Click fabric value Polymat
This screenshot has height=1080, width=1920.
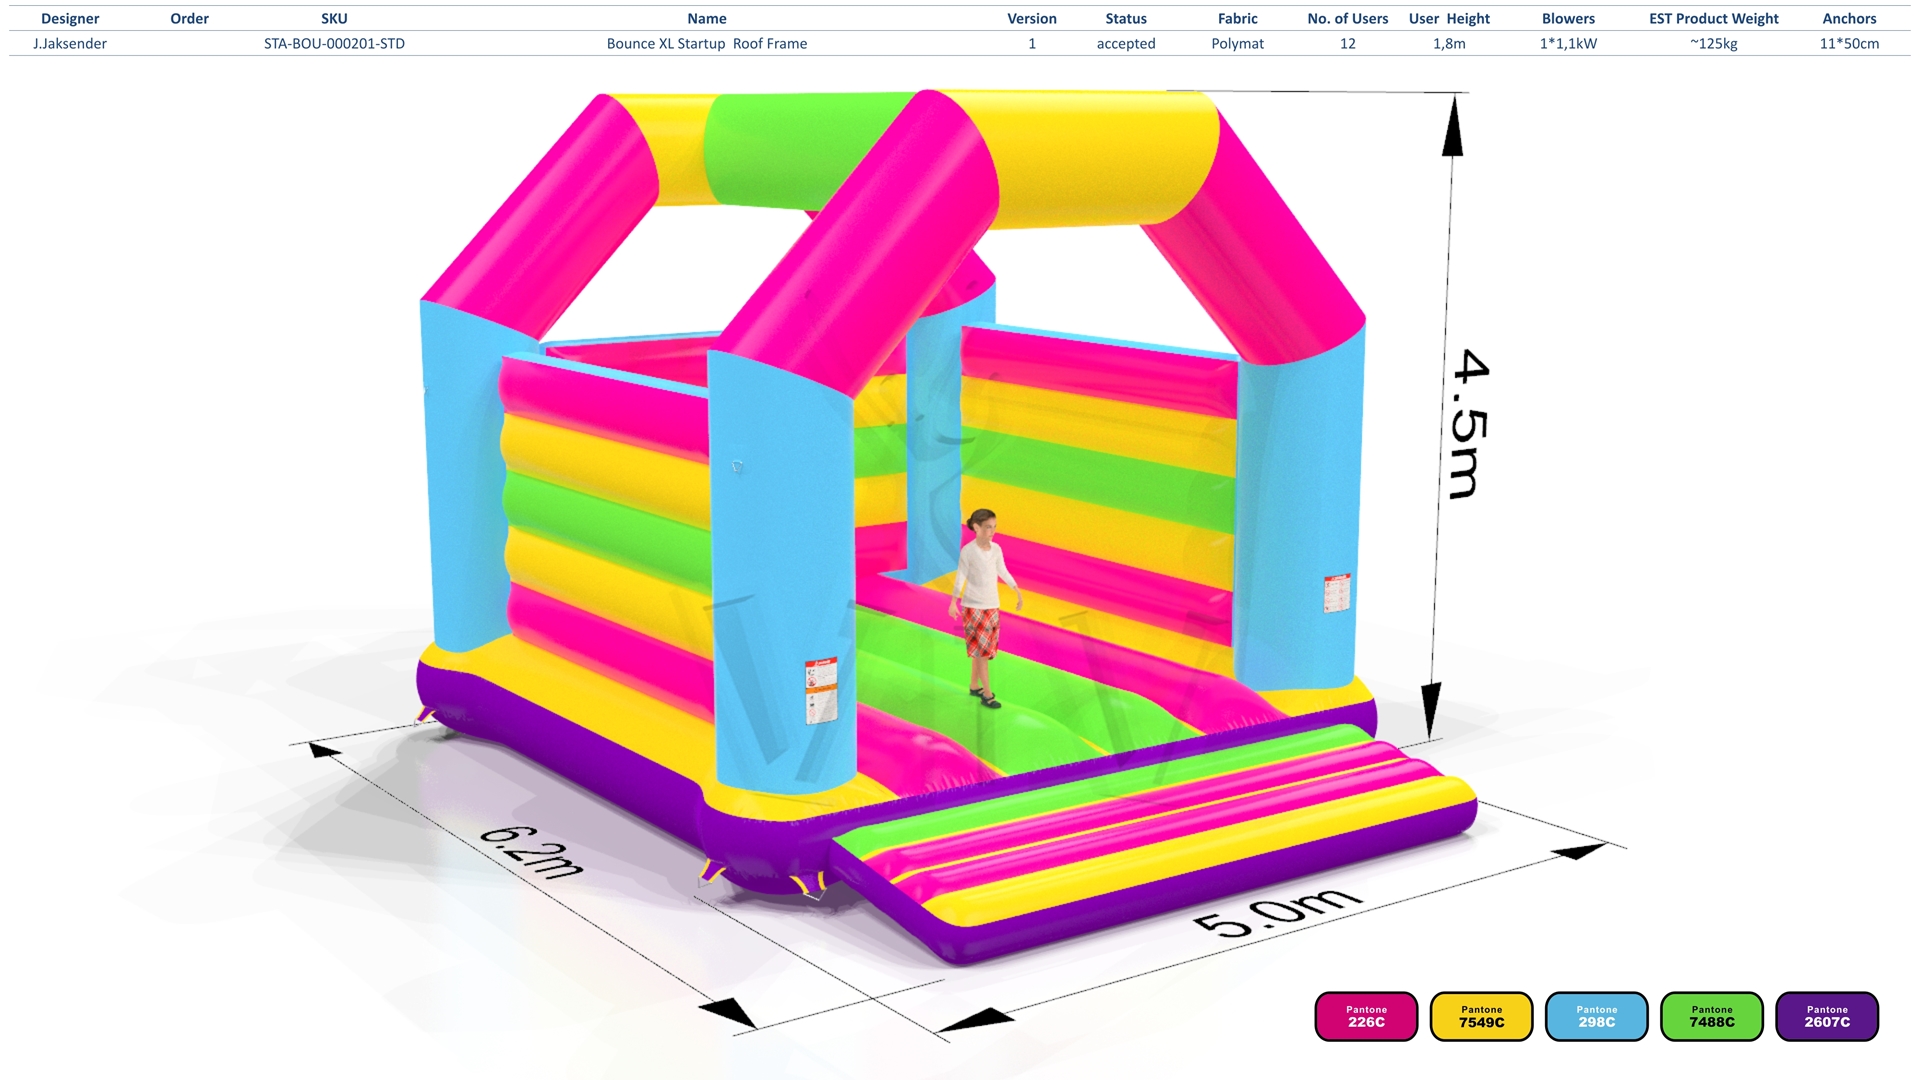tap(1238, 44)
